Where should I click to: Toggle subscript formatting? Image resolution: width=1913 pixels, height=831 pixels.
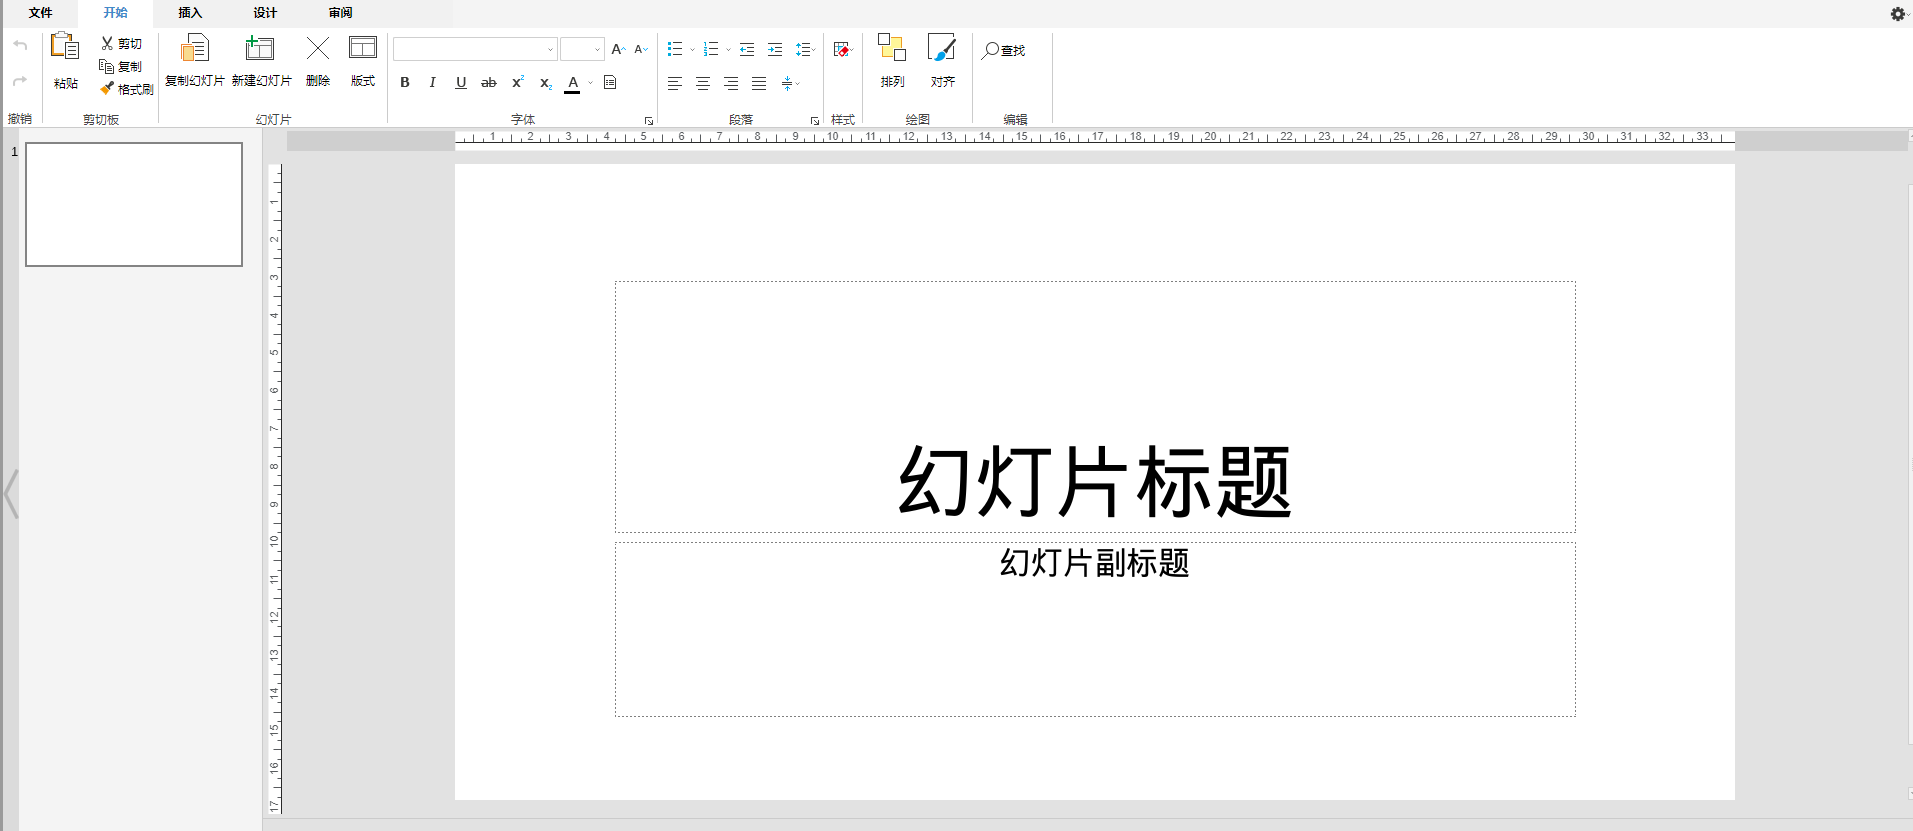tap(545, 82)
